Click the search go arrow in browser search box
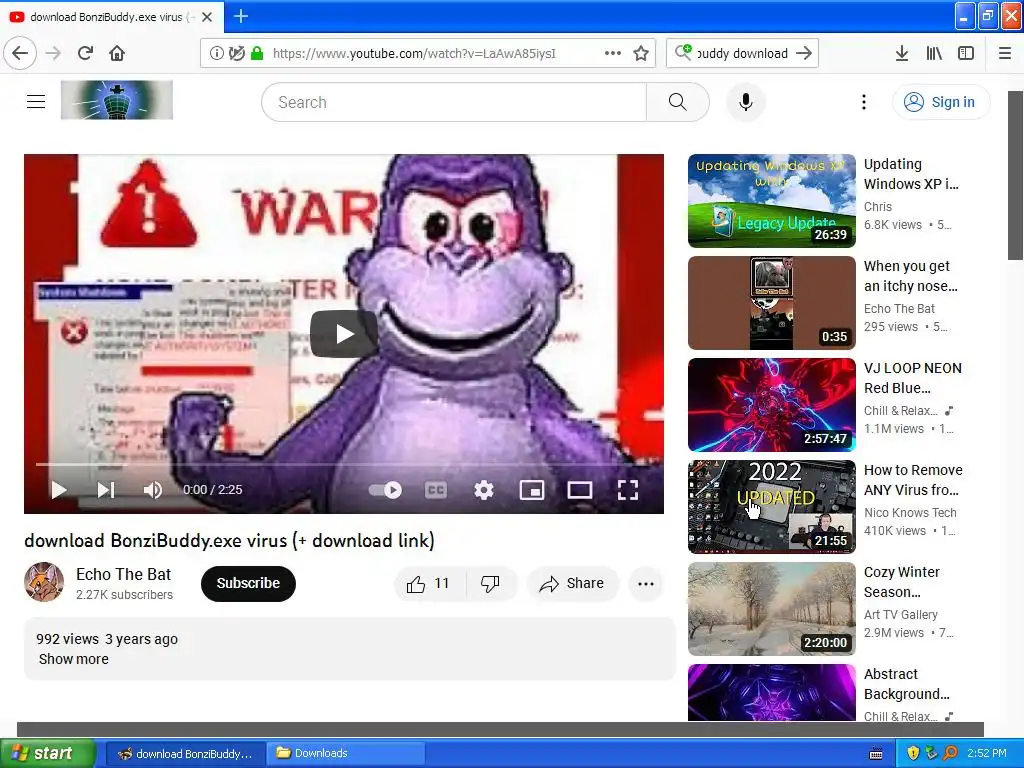Viewport: 1024px width, 768px height. (804, 53)
